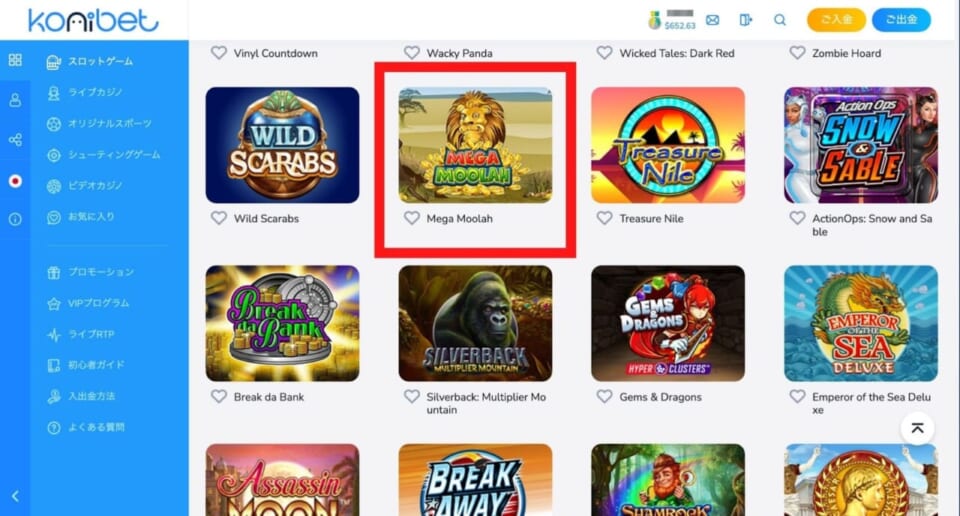The width and height of the screenshot is (960, 516).
Task: Open the grid dashboard icon in sidebar
Action: [x=15, y=59]
